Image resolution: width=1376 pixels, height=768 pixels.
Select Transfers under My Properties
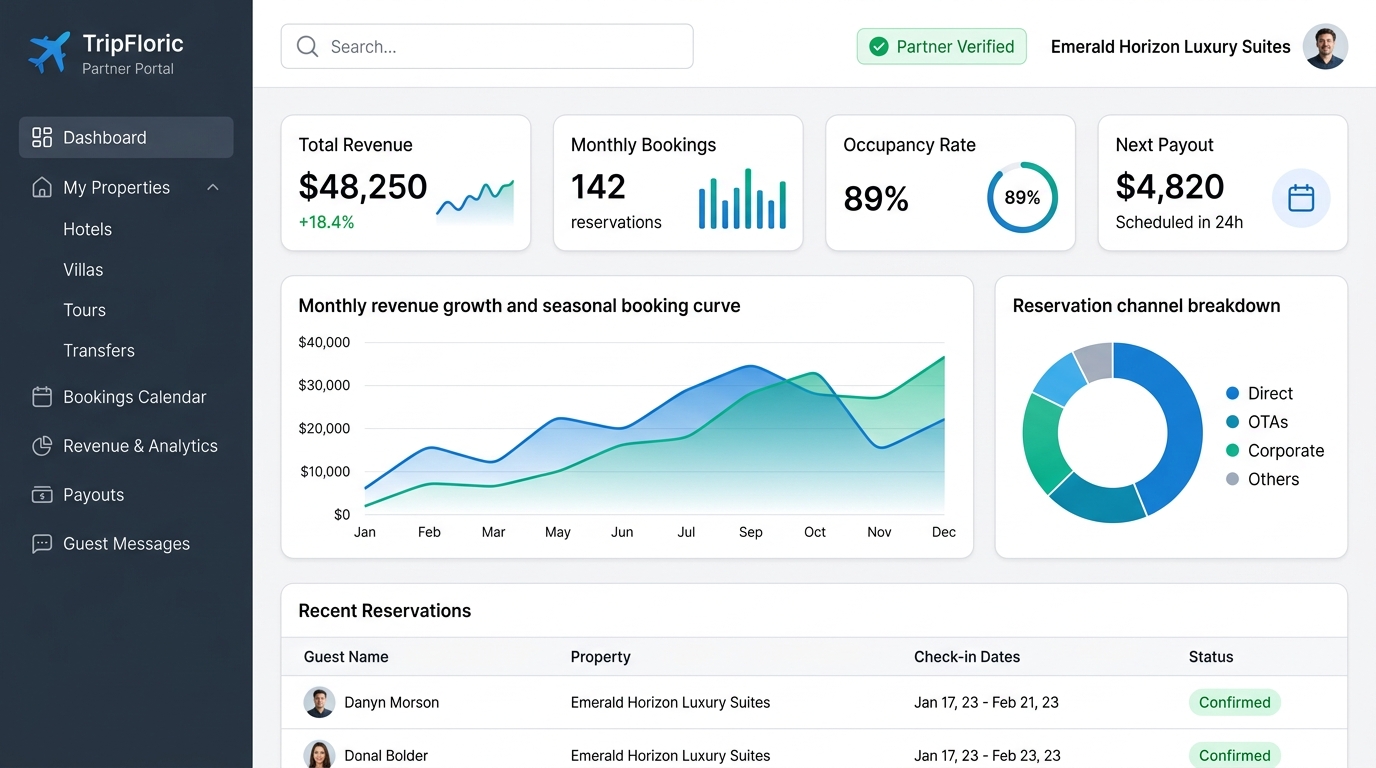click(99, 351)
